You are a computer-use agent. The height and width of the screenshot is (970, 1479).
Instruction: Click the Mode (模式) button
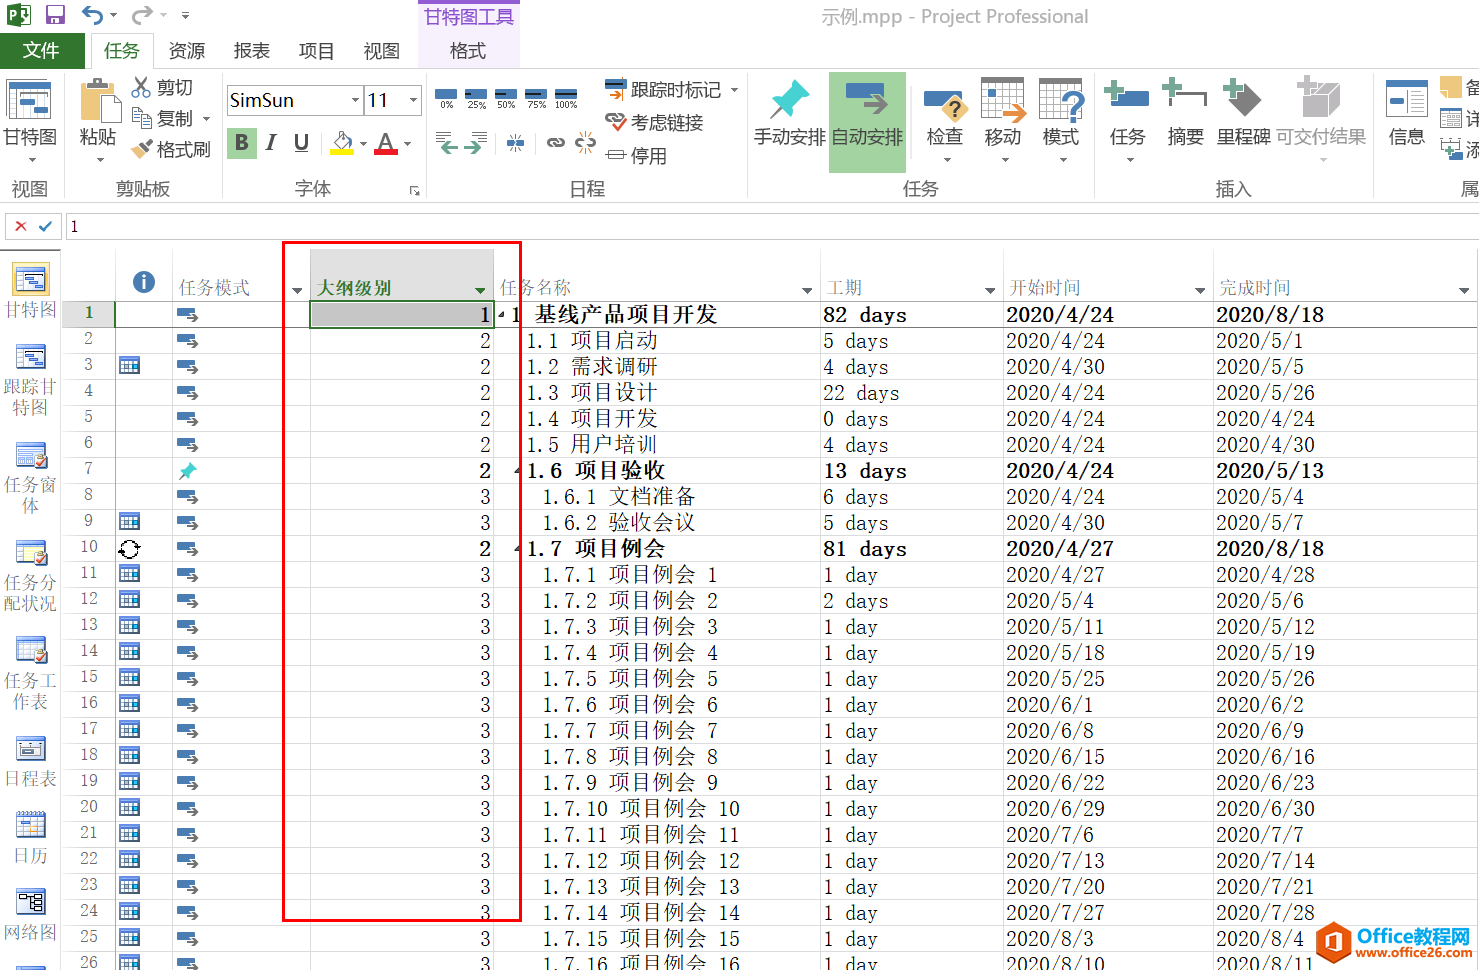click(x=1060, y=119)
